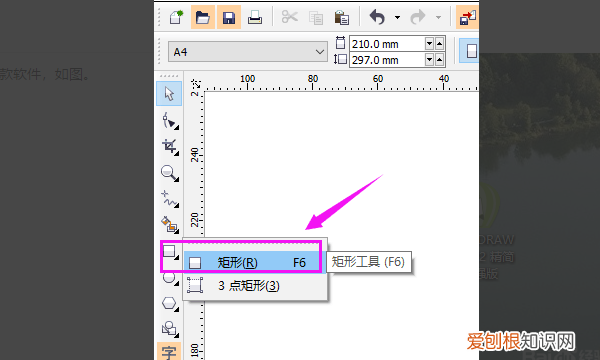Click the page height icon
The width and height of the screenshot is (600, 360).
340,59
